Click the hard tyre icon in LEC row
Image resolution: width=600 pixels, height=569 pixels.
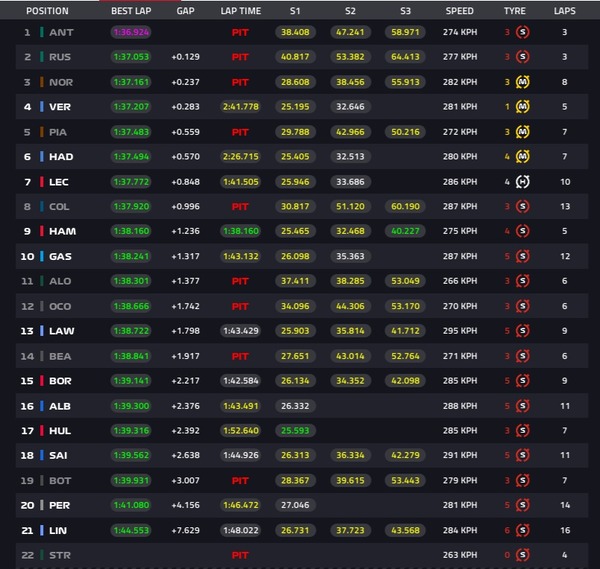click(x=522, y=182)
